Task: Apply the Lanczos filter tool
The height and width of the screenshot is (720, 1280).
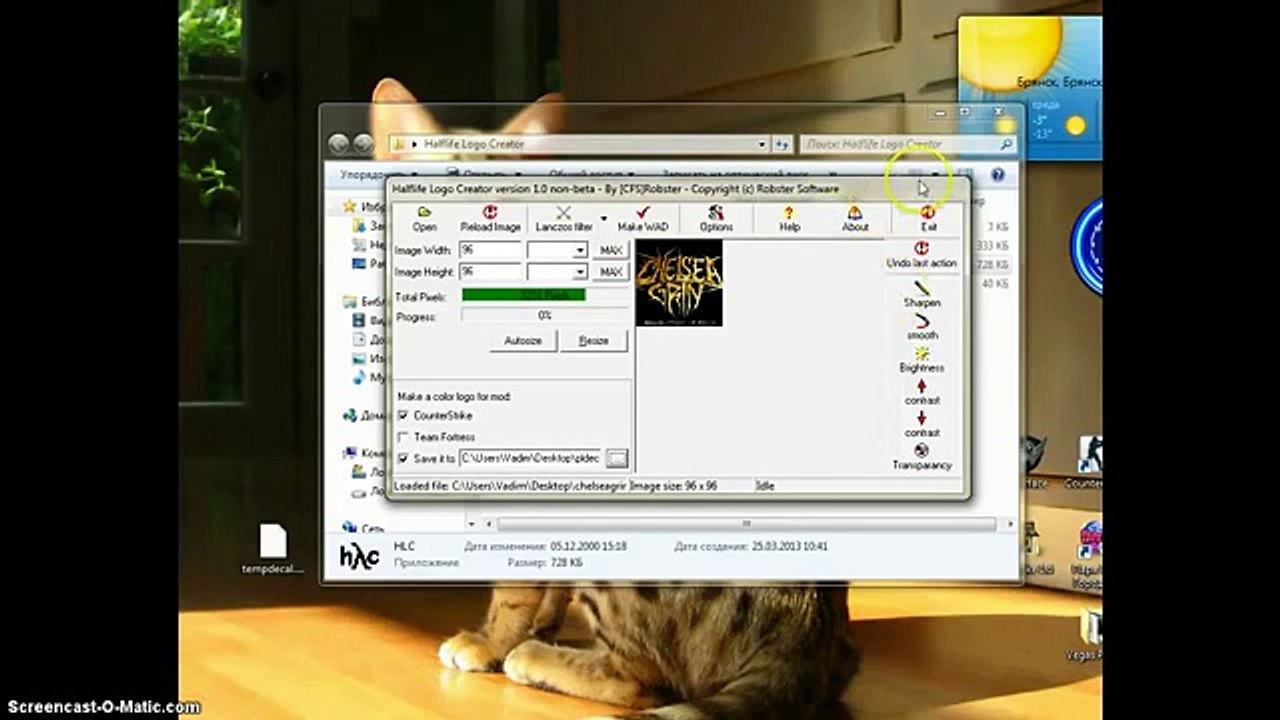Action: [x=564, y=219]
